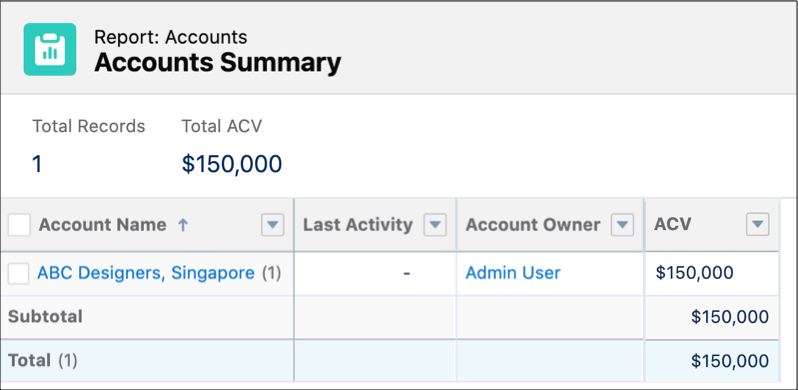Image resolution: width=798 pixels, height=390 pixels.
Task: Sort by the Account Name column header
Action: point(102,225)
